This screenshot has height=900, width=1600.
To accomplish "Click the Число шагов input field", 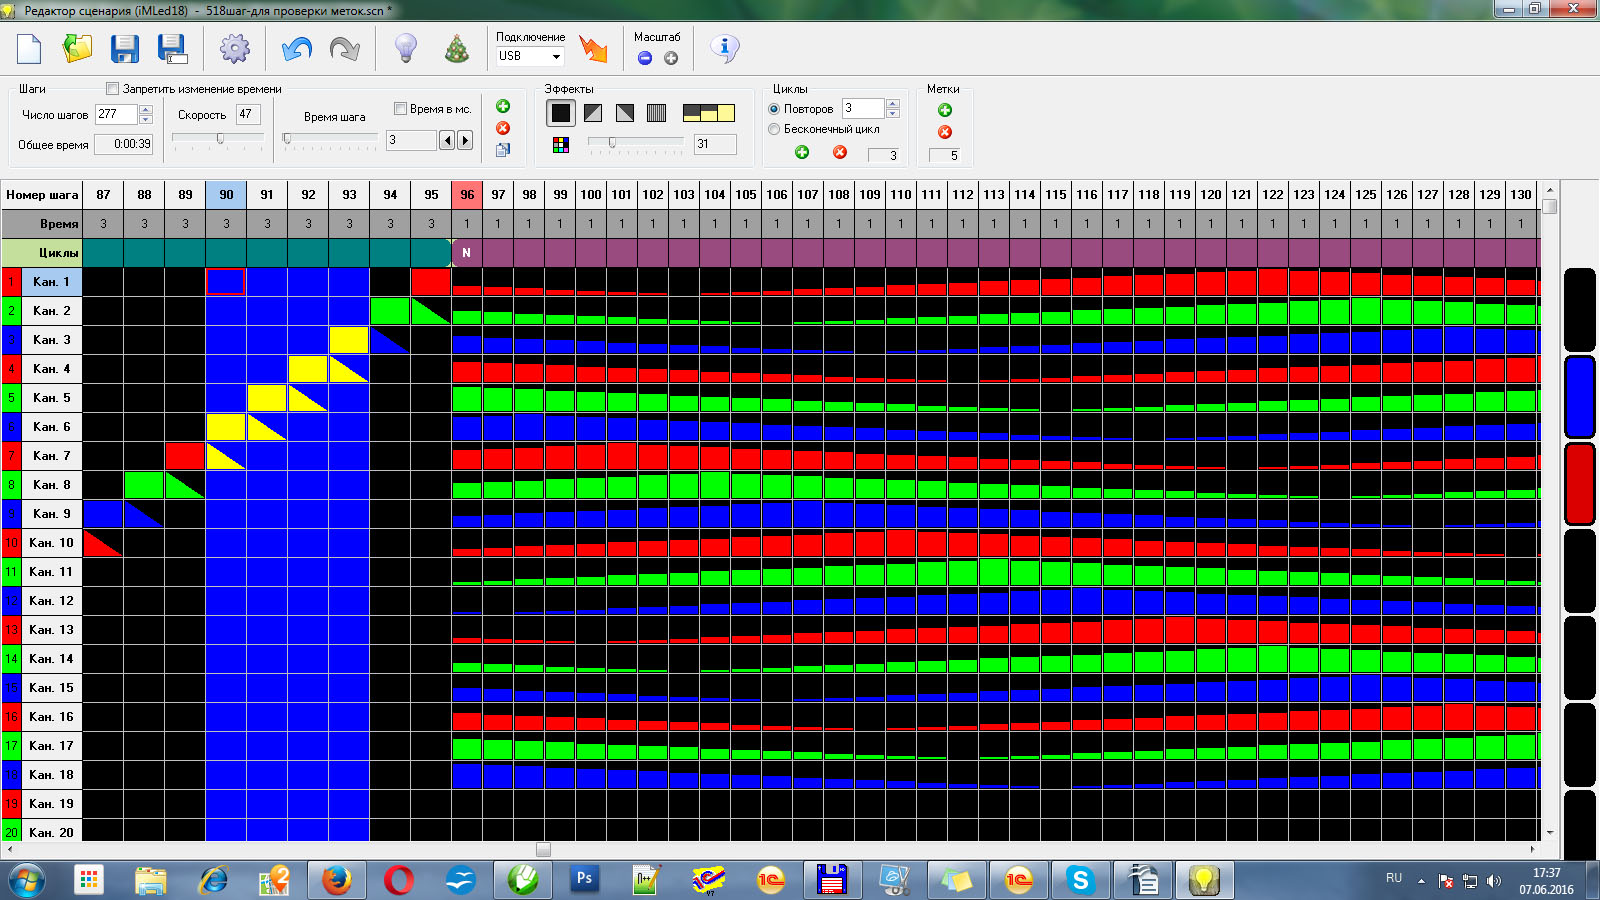I will [x=116, y=114].
